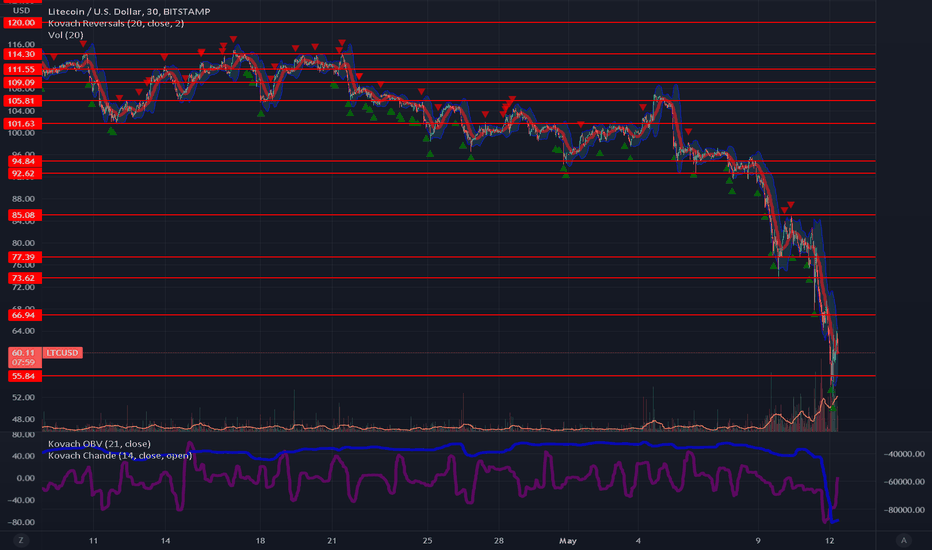Click the 55.84 price level label
Screen dimensions: 932x550
click(x=24, y=376)
